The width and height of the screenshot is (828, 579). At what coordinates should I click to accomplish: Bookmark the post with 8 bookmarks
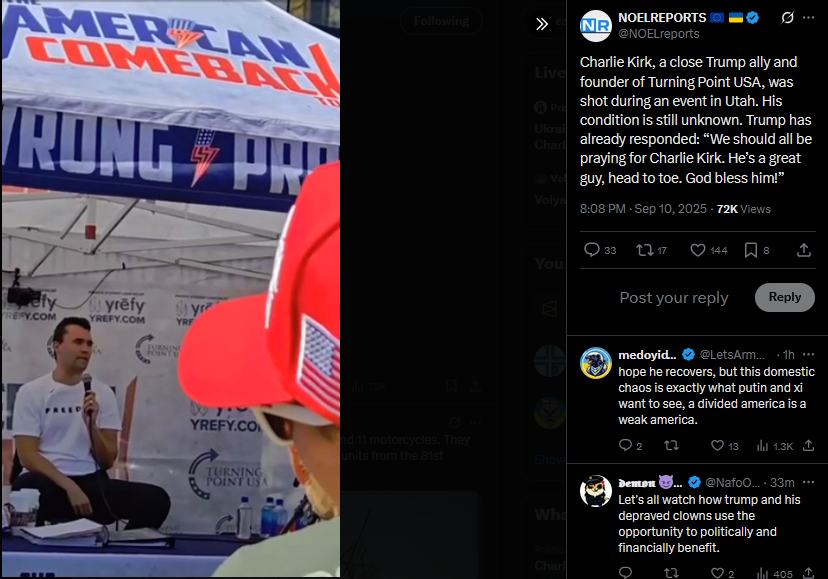click(x=756, y=250)
